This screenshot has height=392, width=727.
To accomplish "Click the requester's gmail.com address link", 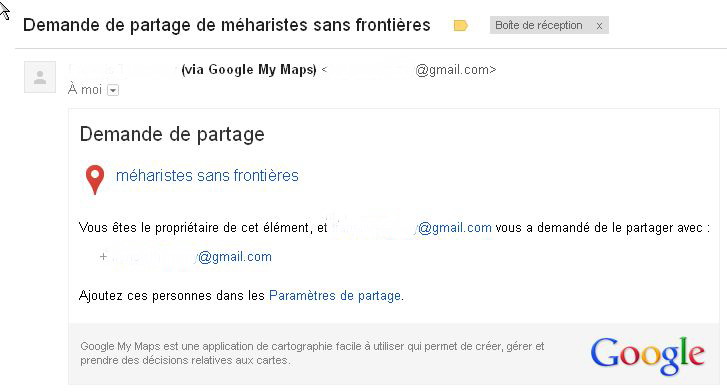I will tap(411, 228).
